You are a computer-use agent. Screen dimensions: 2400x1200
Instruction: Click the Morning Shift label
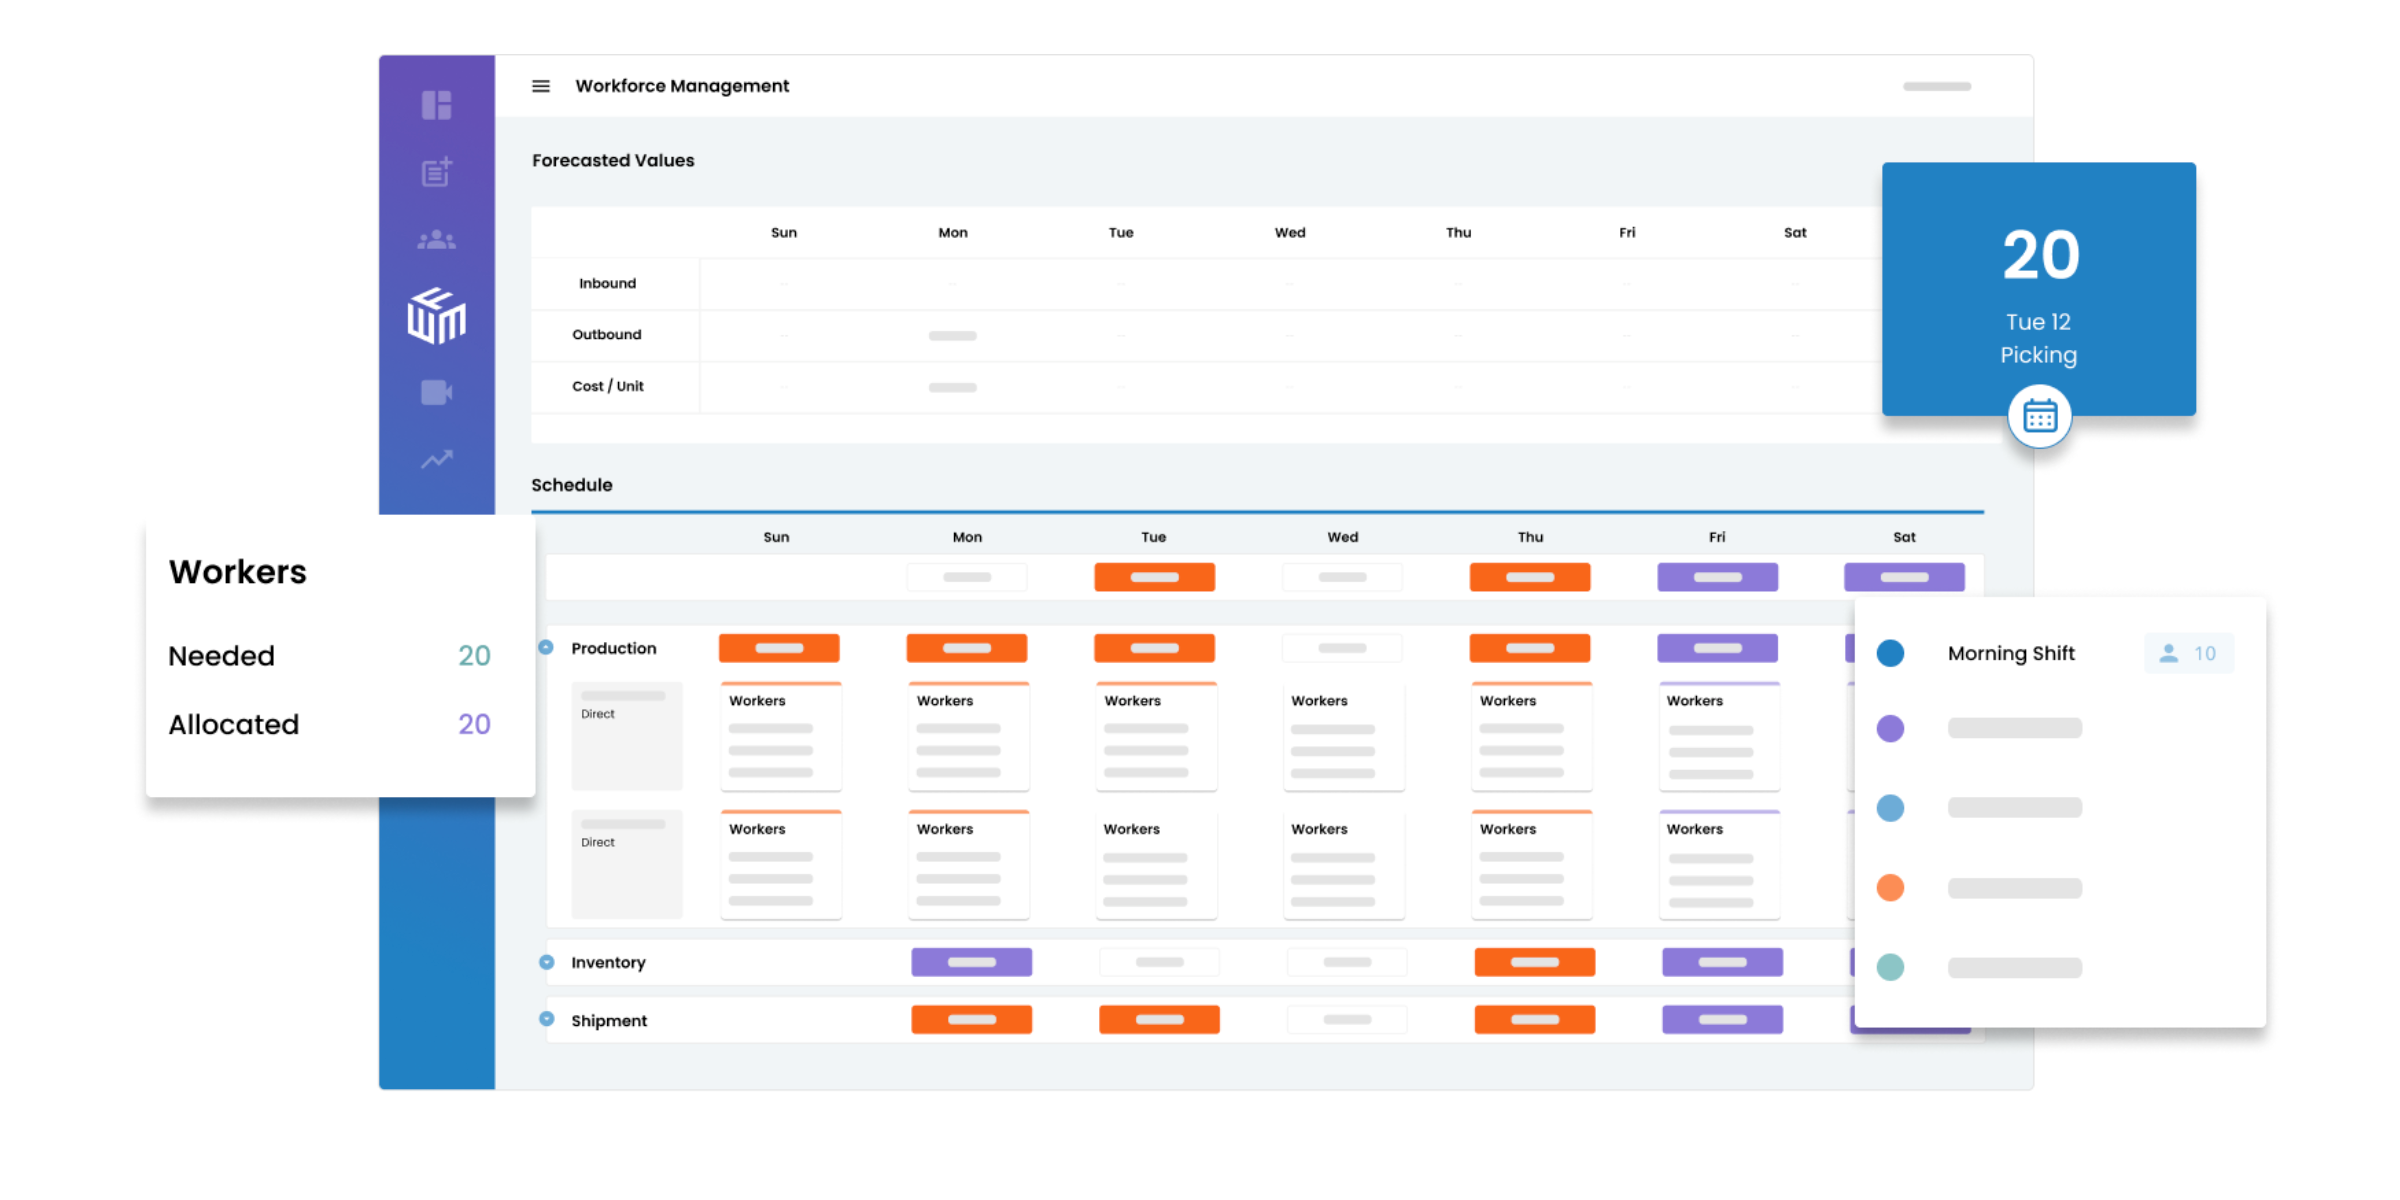point(2011,653)
